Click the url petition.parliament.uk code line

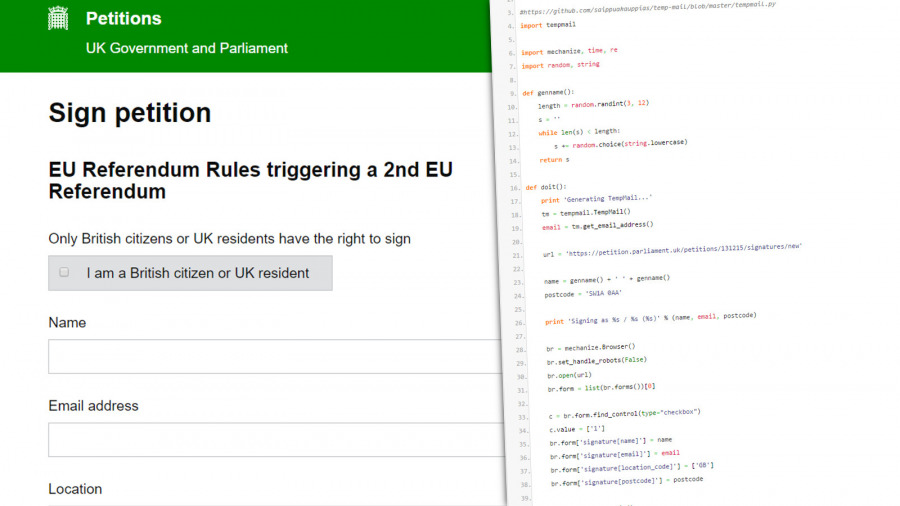coord(672,250)
